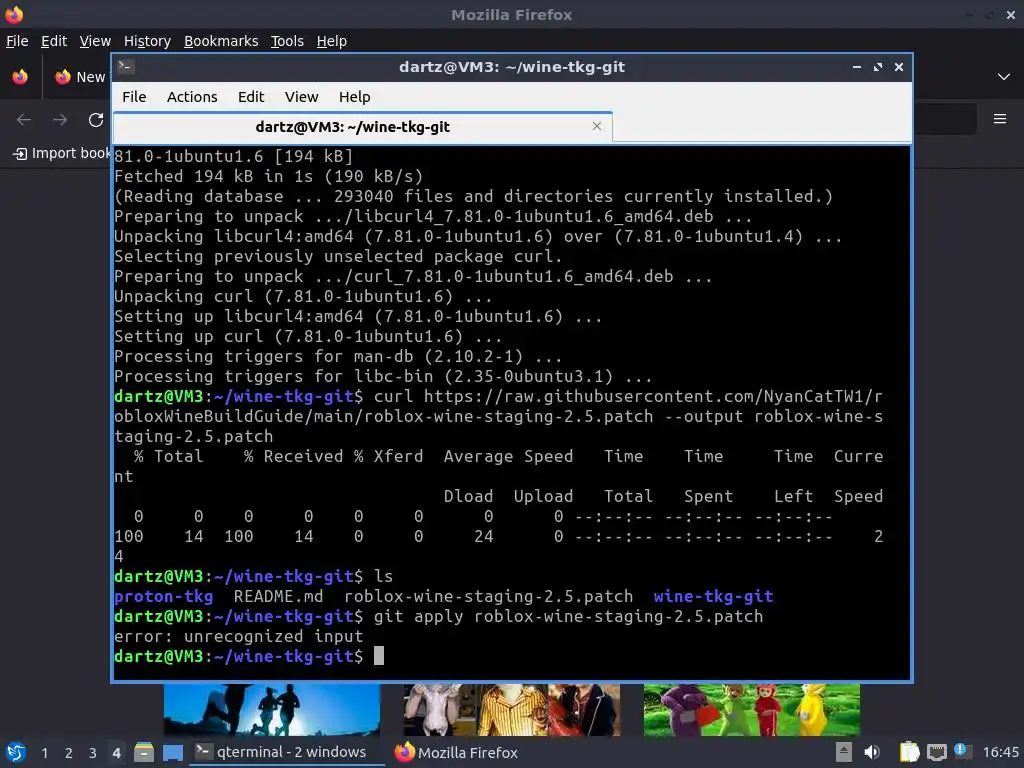Image resolution: width=1024 pixels, height=768 pixels.
Task: Open the terminal Edit menu
Action: (251, 97)
